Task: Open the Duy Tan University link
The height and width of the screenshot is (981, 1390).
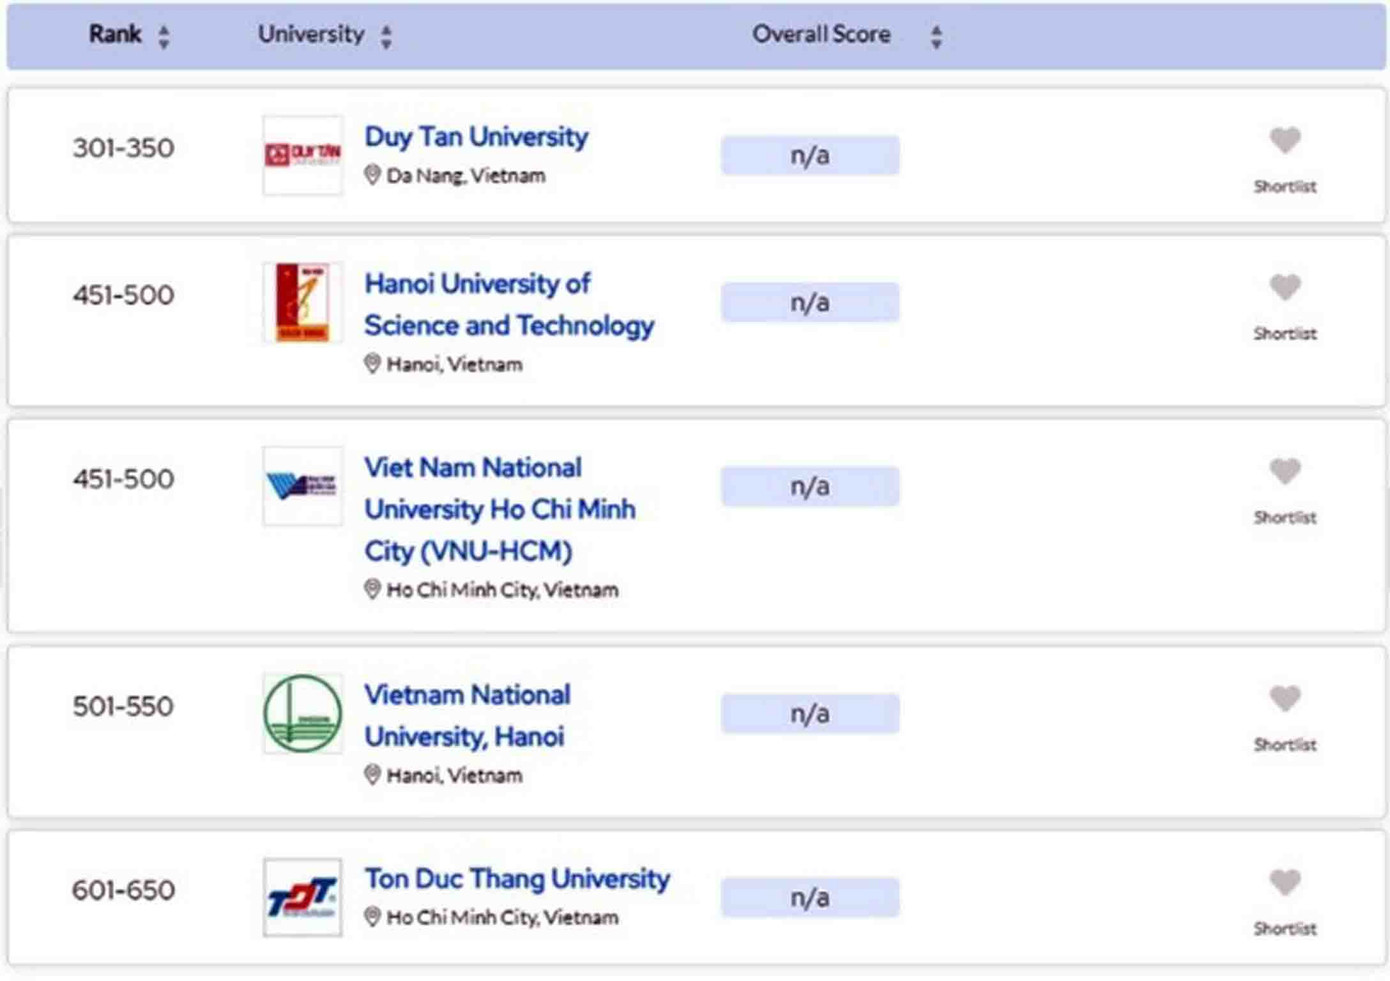Action: pos(477,136)
